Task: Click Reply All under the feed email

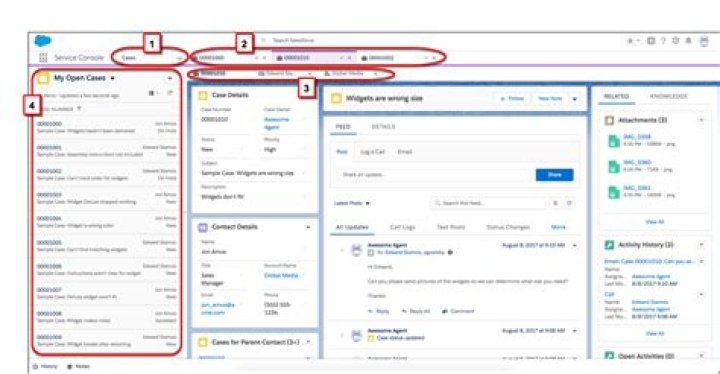Action: pos(416,312)
